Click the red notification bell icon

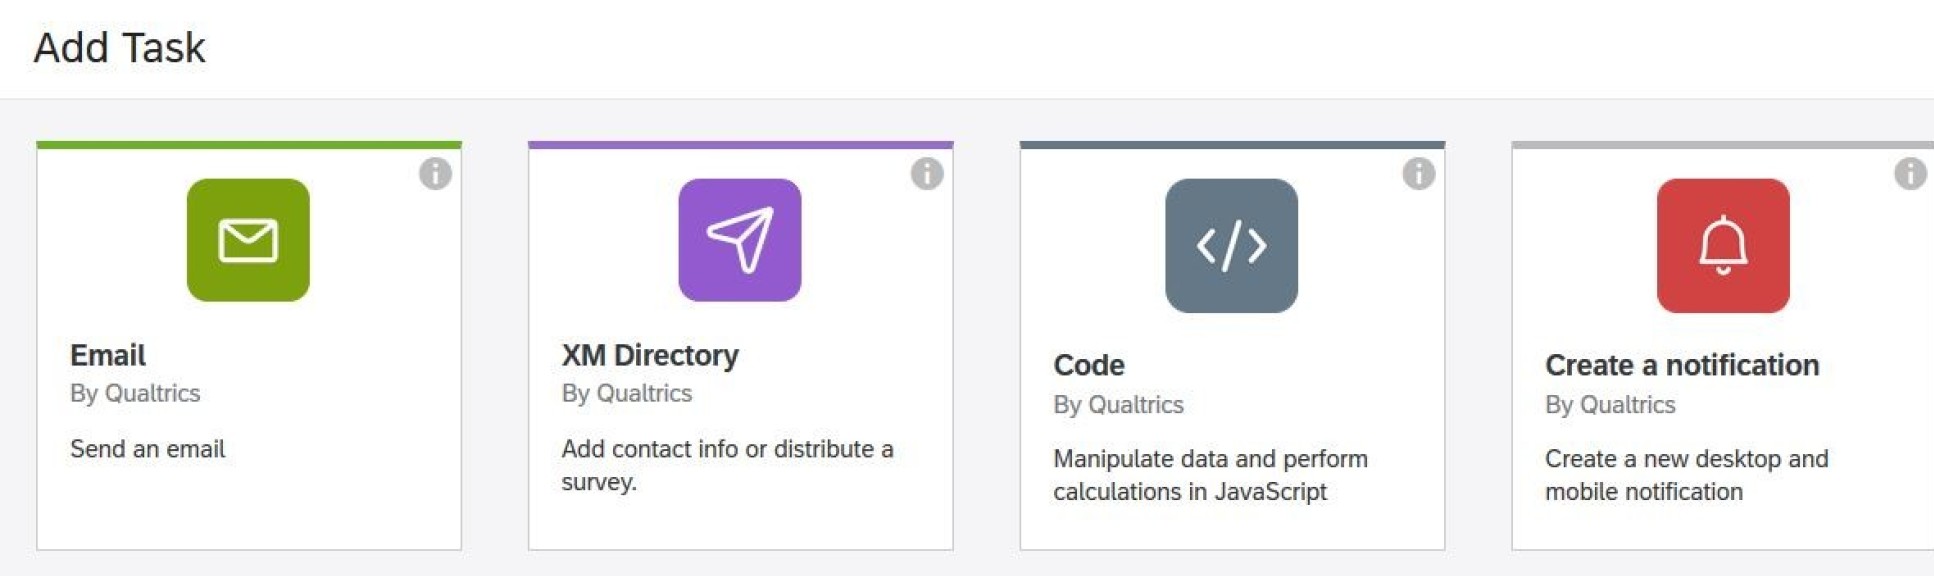coord(1723,246)
